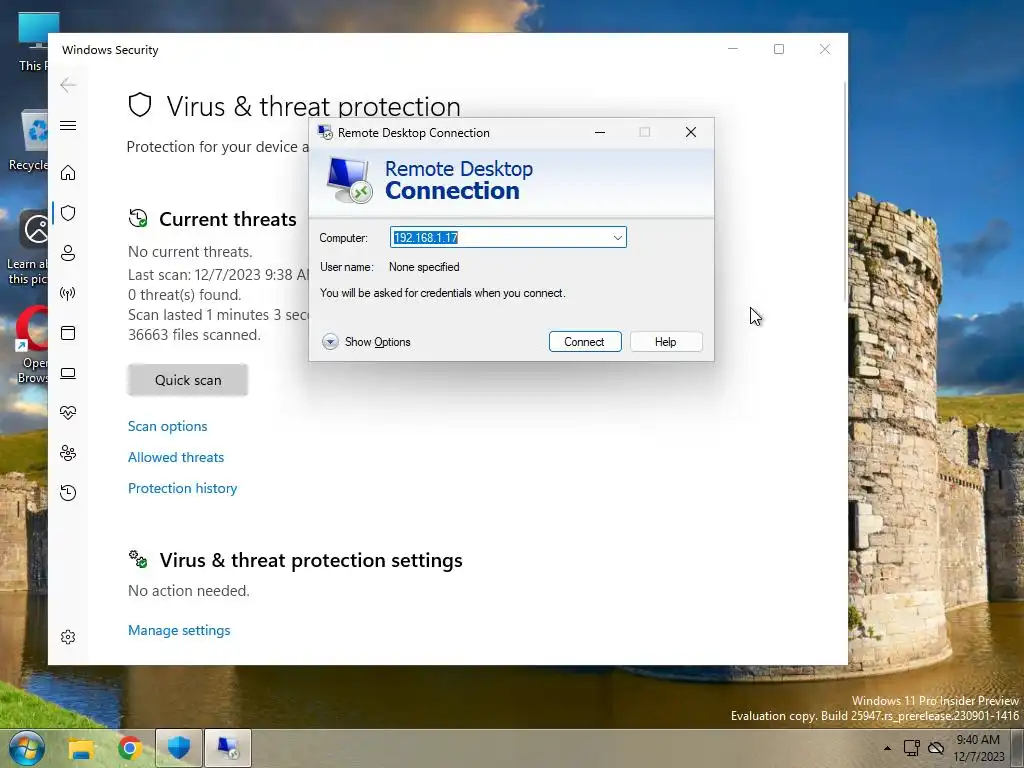Image resolution: width=1024 pixels, height=768 pixels.
Task: Click the Help button in Remote Desktop
Action: pyautogui.click(x=666, y=342)
